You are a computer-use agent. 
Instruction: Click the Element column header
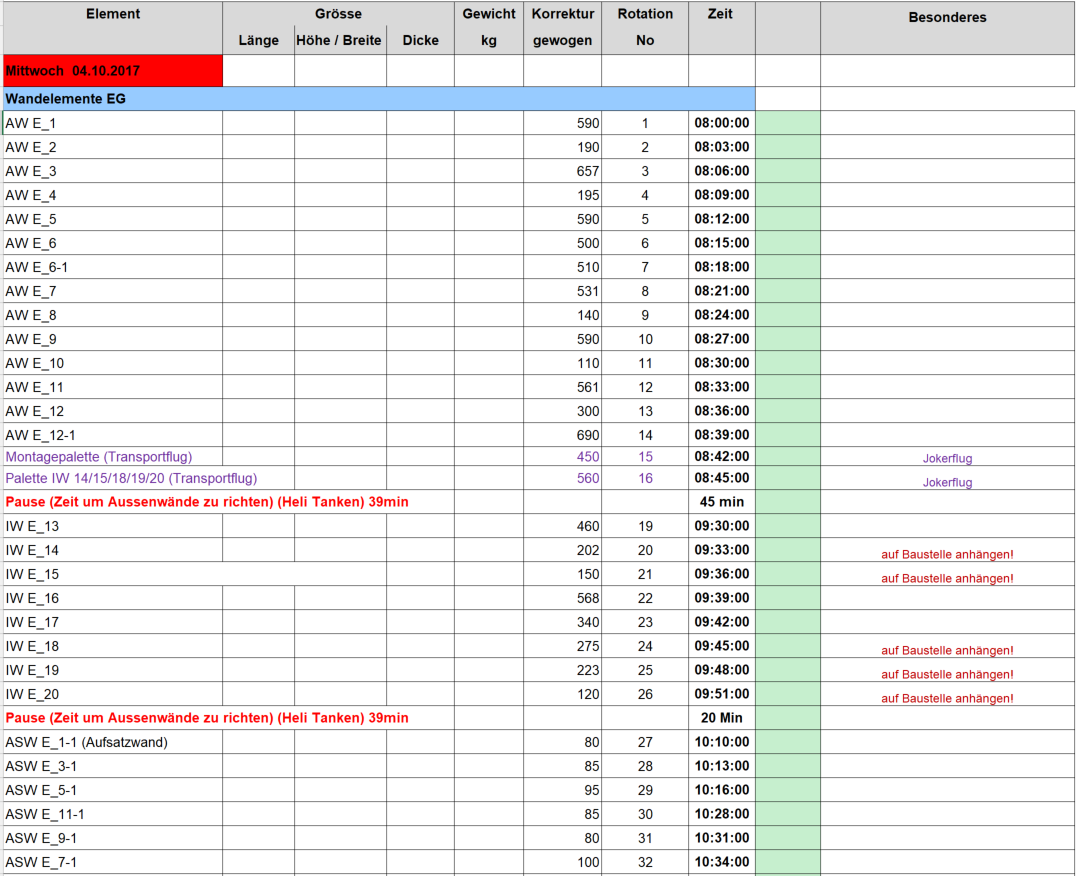click(112, 14)
